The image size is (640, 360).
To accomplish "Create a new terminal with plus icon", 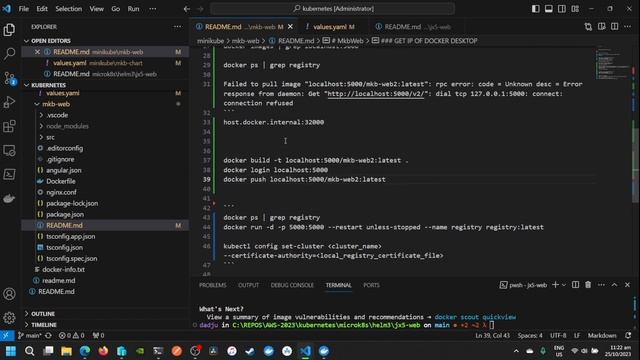I will coord(555,285).
